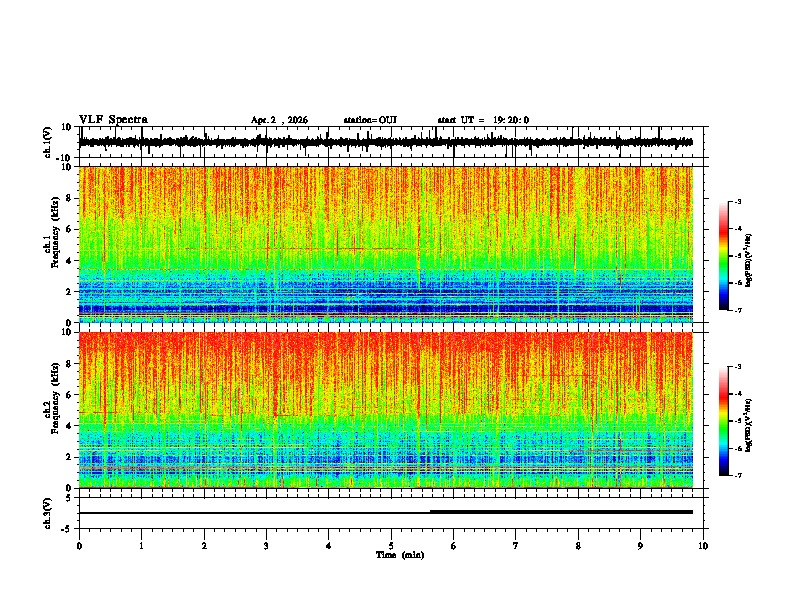
Task: Click inside the ch.2 spectrogram panel
Action: pos(386,410)
